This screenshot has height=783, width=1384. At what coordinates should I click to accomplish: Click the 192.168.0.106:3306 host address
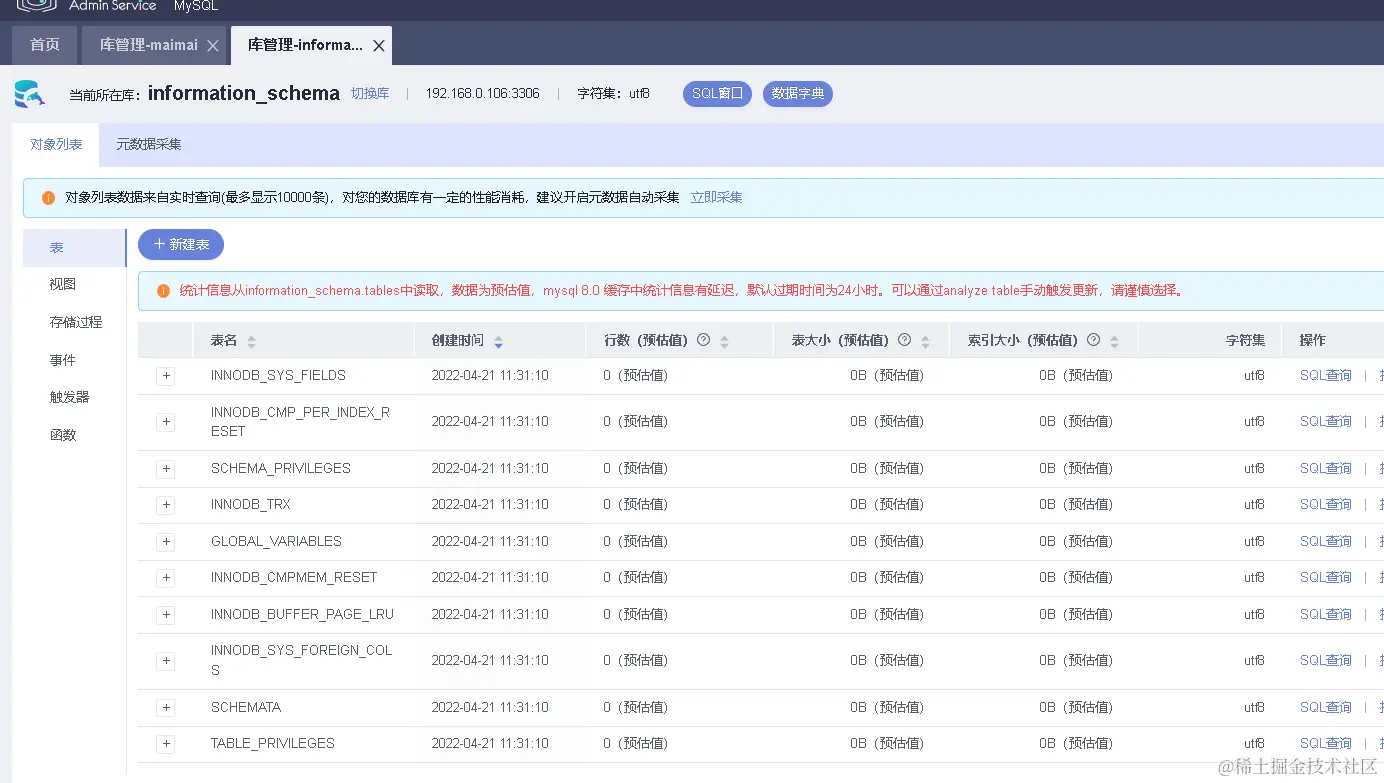pyautogui.click(x=482, y=94)
